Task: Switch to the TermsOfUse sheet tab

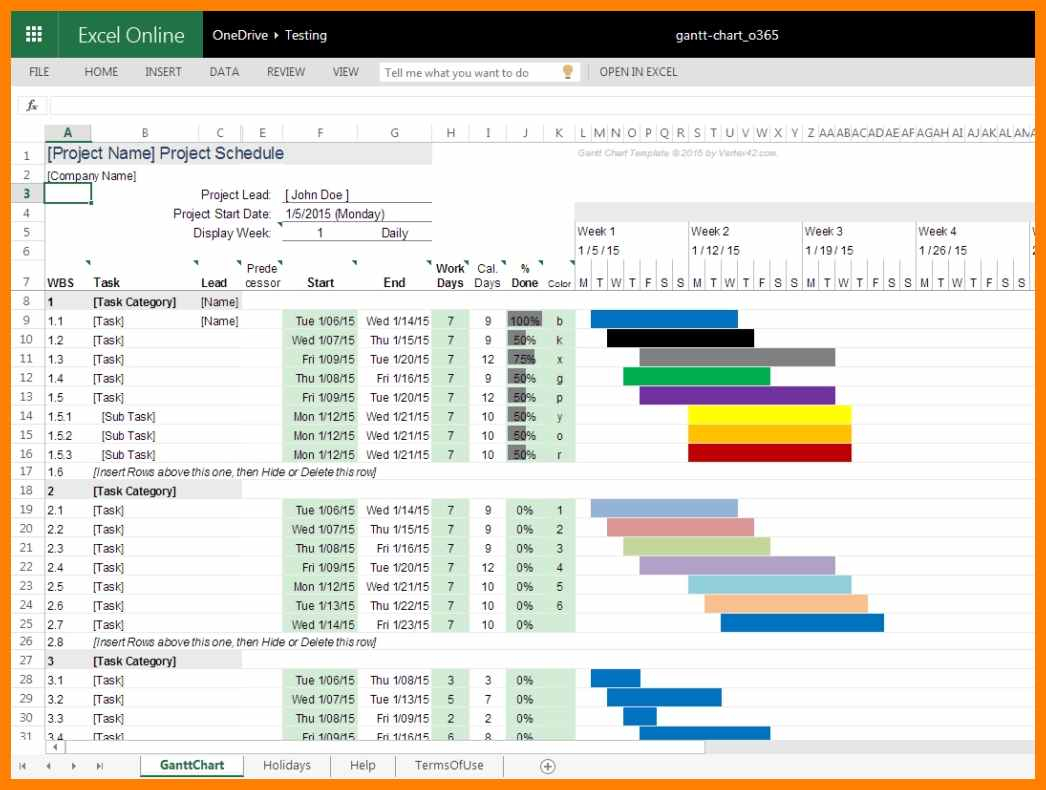Action: [449, 765]
